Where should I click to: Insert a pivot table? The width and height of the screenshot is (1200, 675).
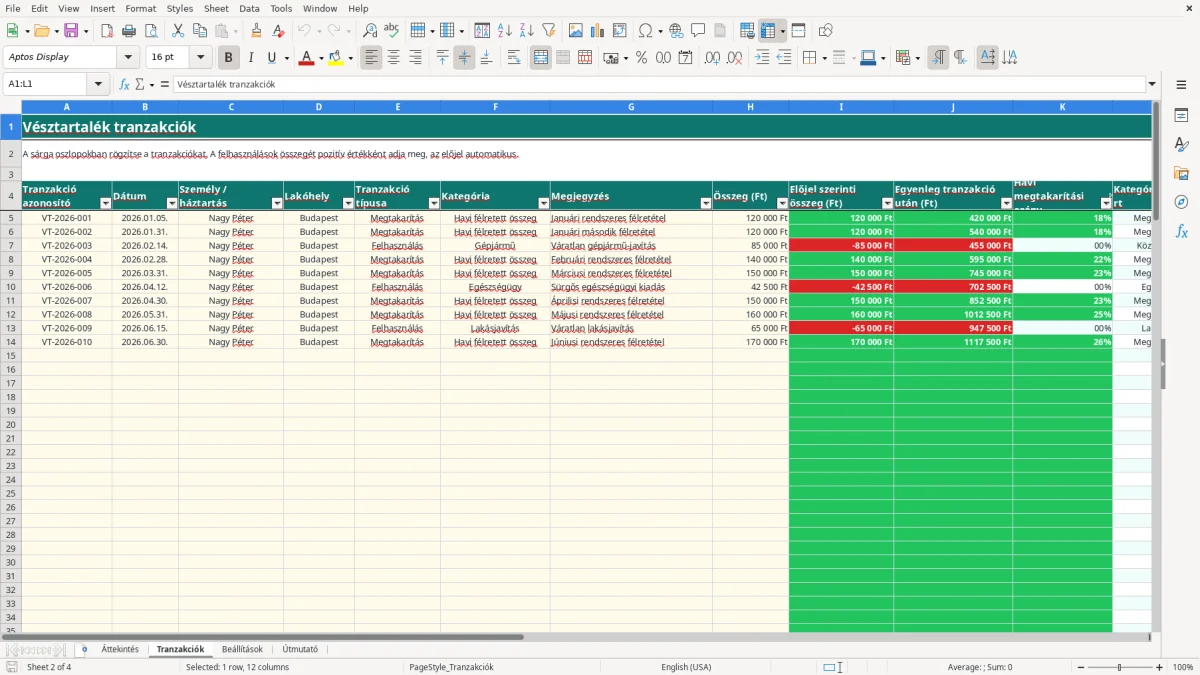click(620, 31)
